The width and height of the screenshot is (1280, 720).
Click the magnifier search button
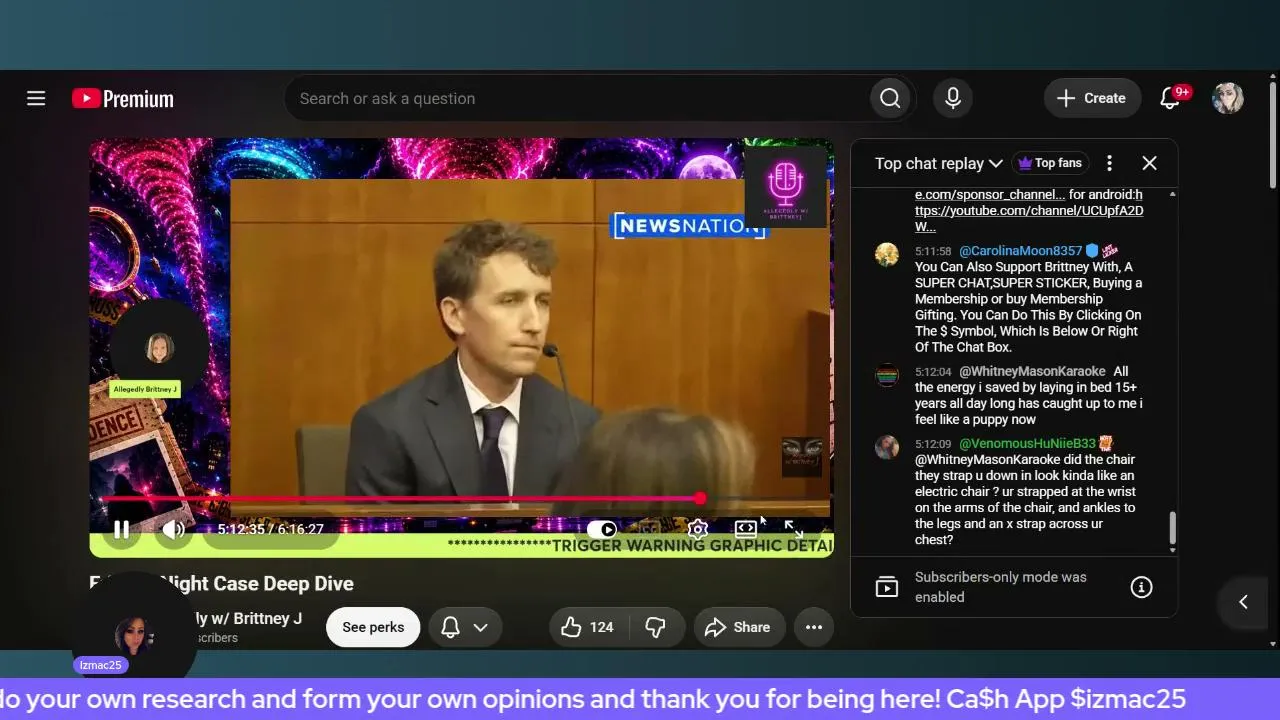tap(890, 98)
